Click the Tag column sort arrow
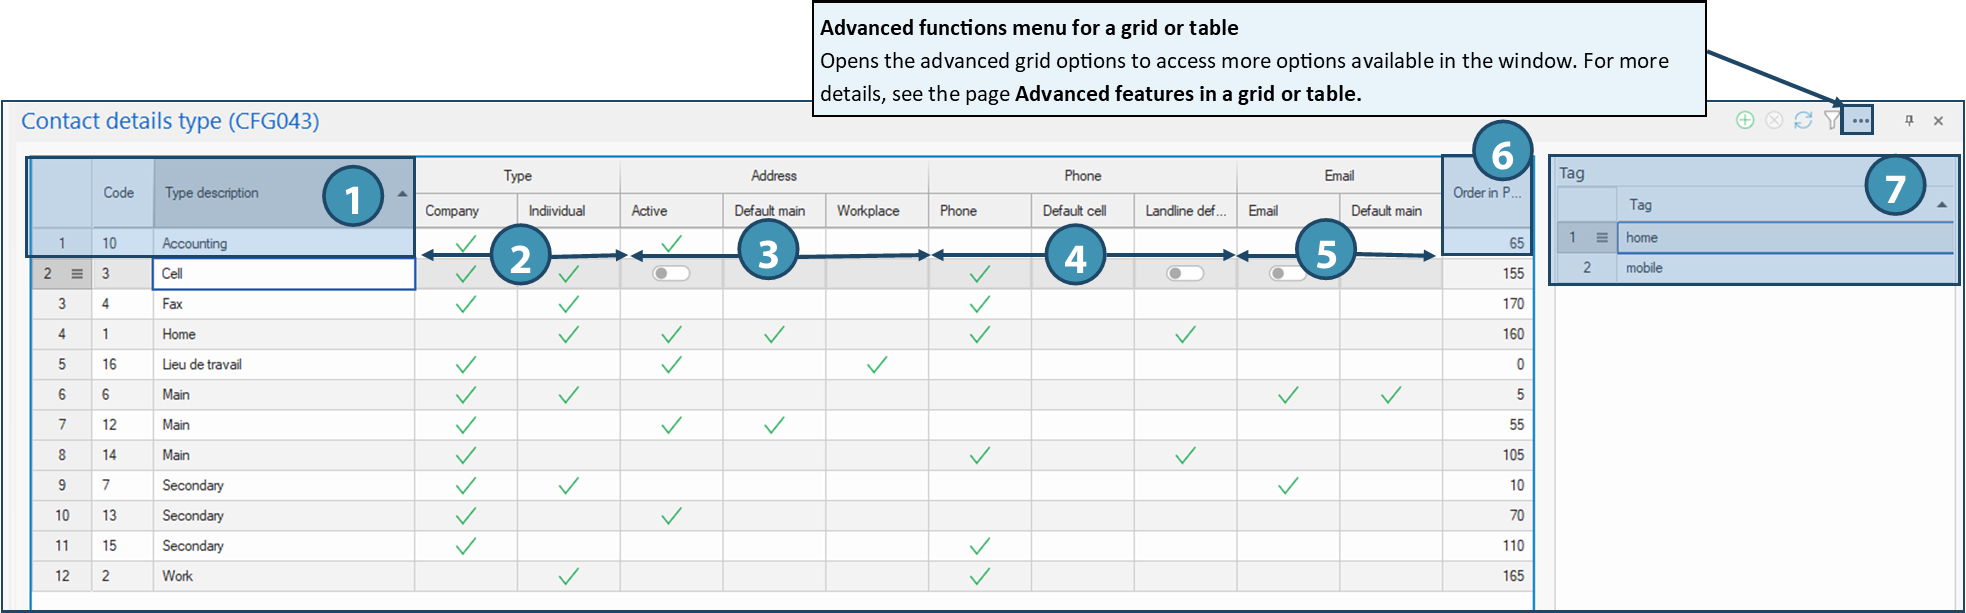This screenshot has width=1966, height=613. [x=1941, y=205]
